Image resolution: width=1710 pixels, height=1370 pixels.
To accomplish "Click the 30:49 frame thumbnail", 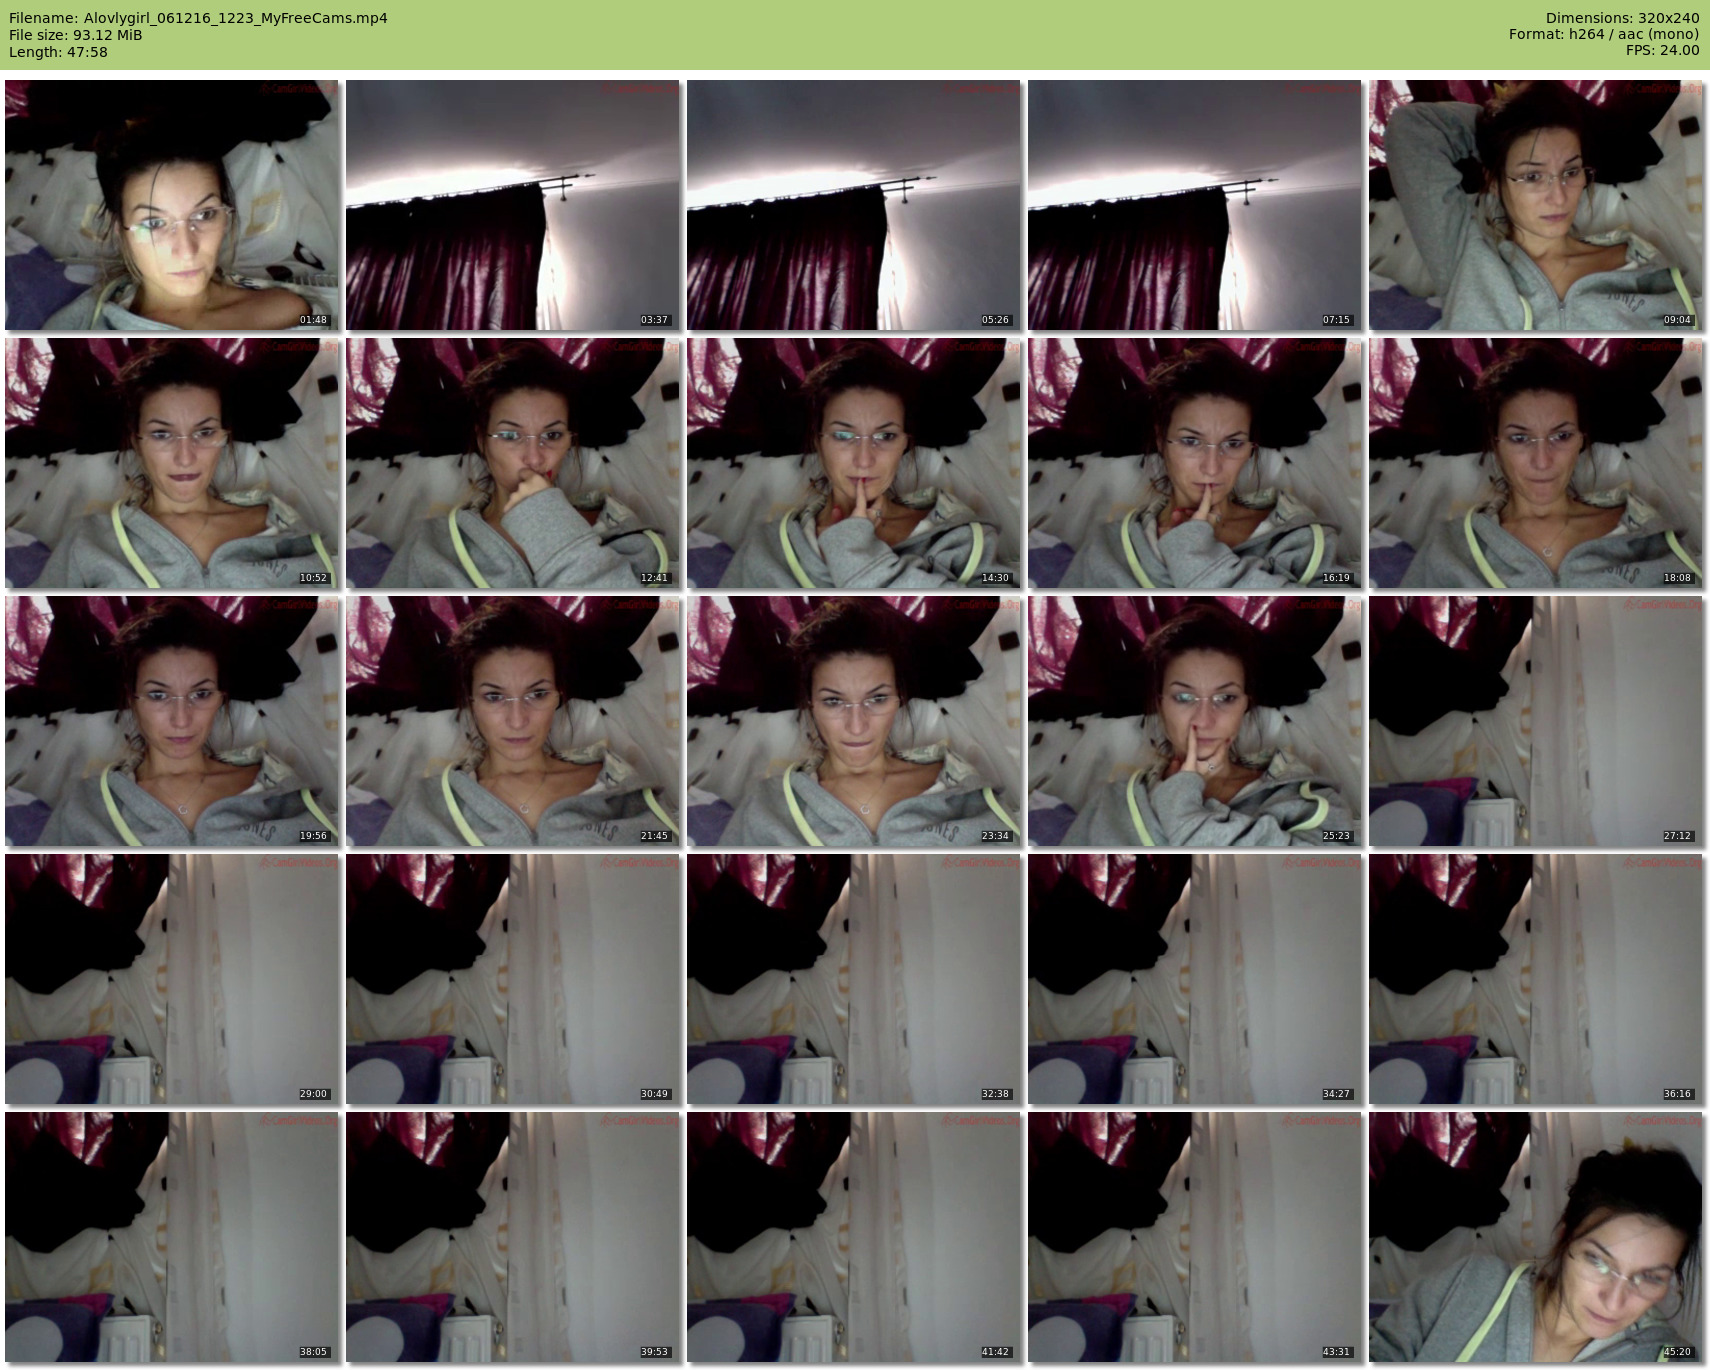I will [513, 979].
